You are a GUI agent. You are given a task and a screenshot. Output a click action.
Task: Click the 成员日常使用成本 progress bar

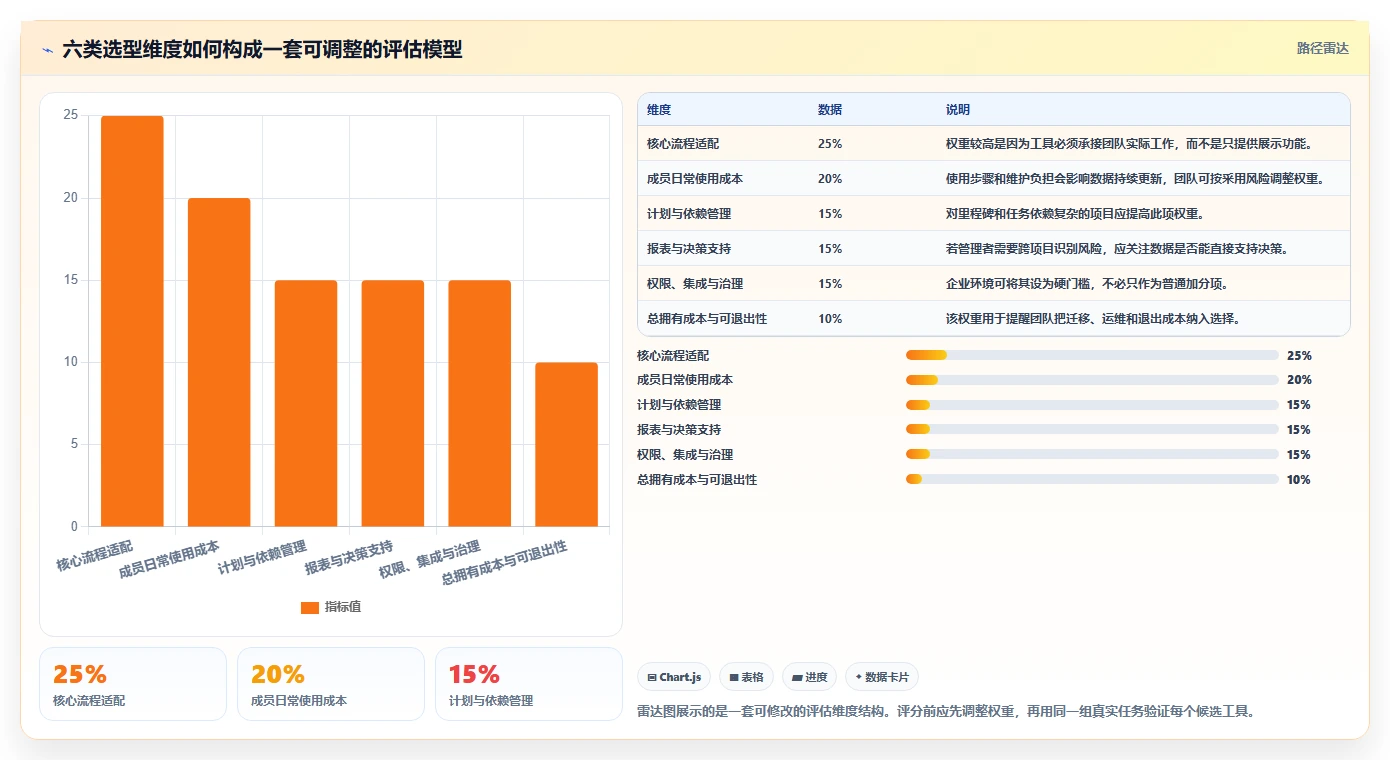(1092, 380)
